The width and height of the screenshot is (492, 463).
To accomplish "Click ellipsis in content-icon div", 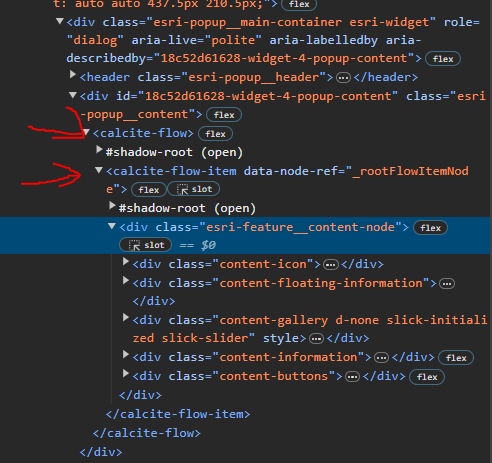I will tap(331, 265).
